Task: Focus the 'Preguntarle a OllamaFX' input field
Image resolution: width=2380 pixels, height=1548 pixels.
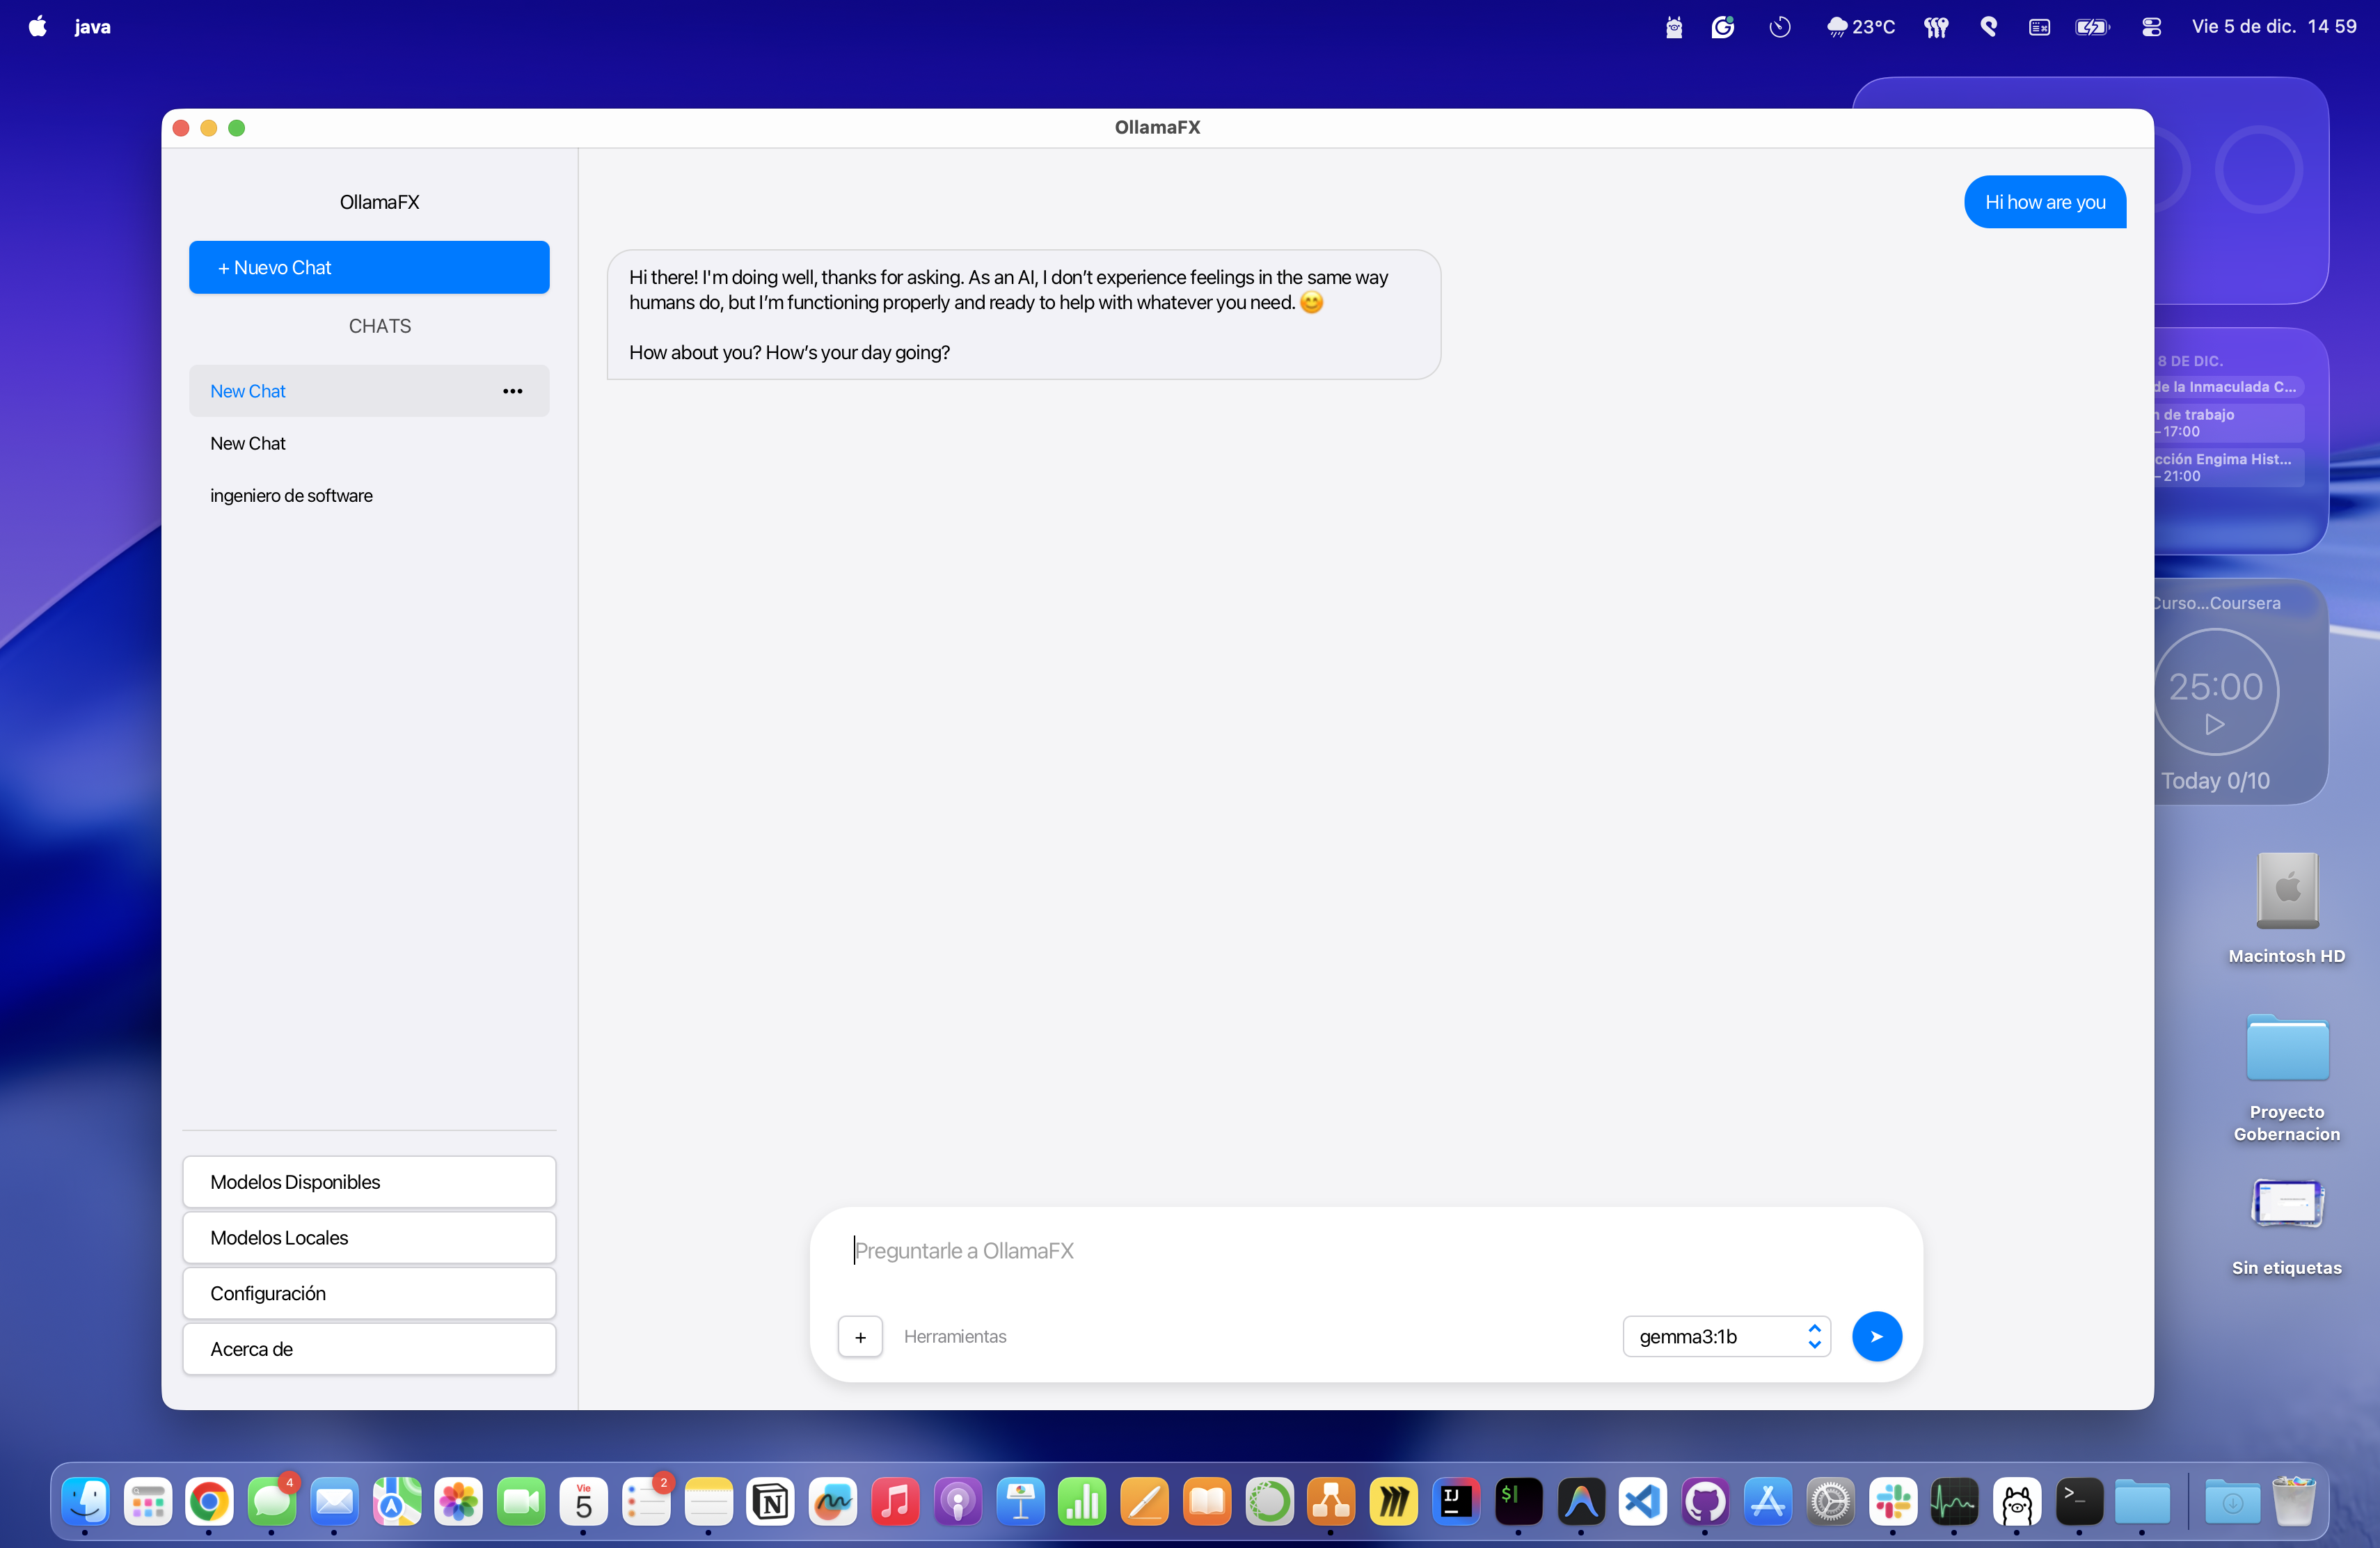Action: [1365, 1251]
